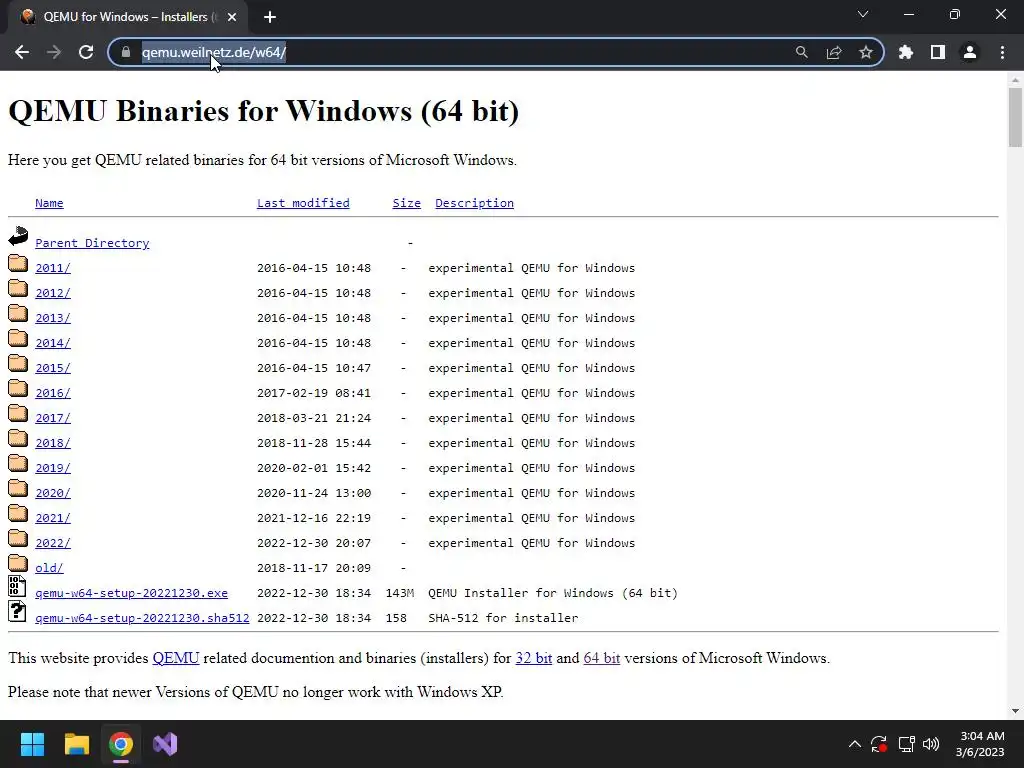The height and width of the screenshot is (768, 1024).
Task: Click Chrome icon in taskbar
Action: [x=121, y=744]
